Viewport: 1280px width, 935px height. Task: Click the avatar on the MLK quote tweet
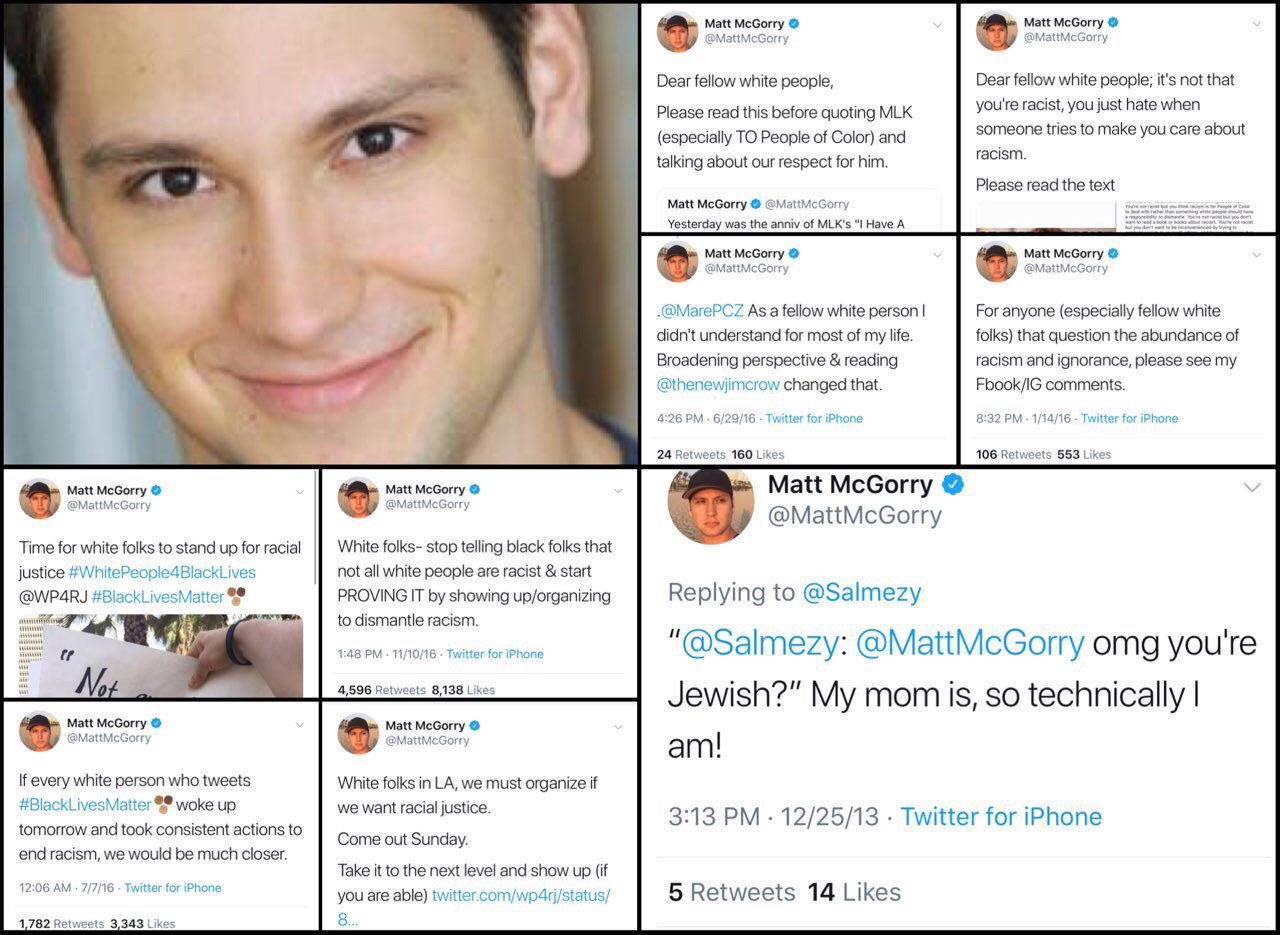pos(677,31)
